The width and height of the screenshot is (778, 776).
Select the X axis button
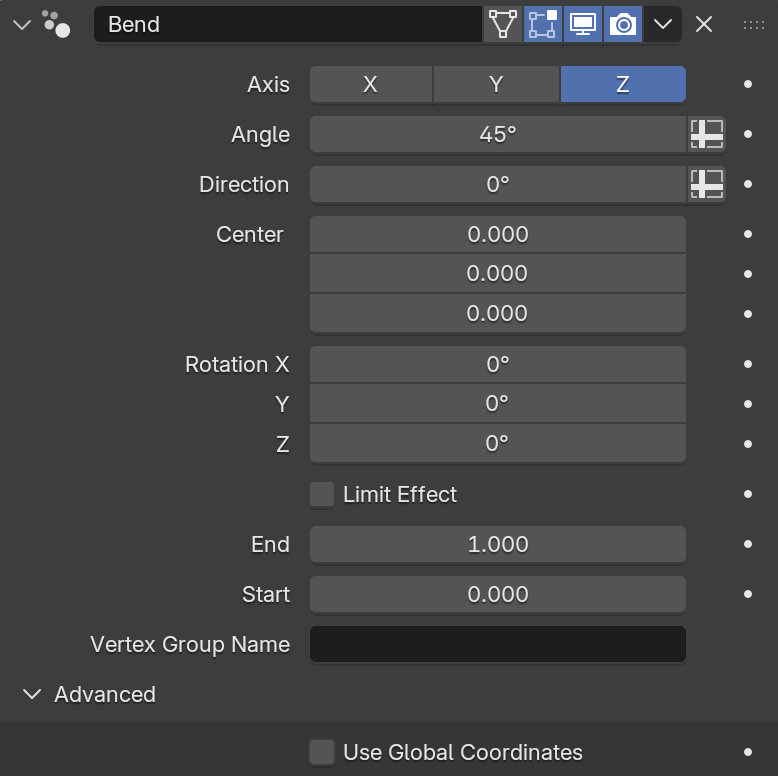tap(371, 84)
